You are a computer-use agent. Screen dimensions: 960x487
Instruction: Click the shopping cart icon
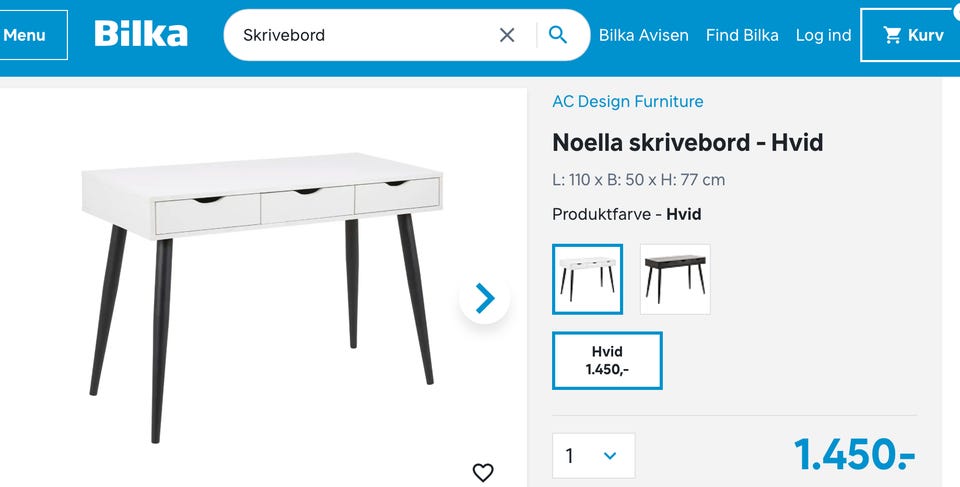tap(892, 35)
